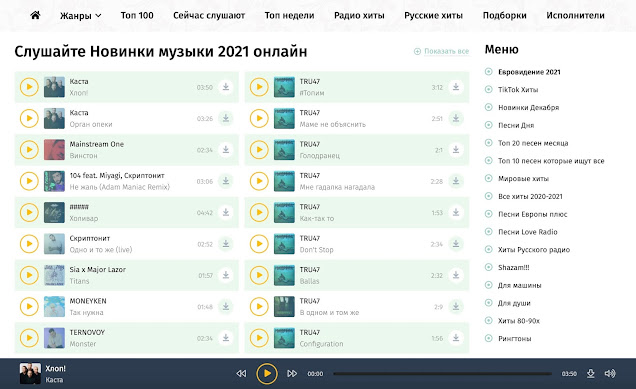The height and width of the screenshot is (389, 636).
Task: Download the Голодранец track
Action: [x=456, y=150]
